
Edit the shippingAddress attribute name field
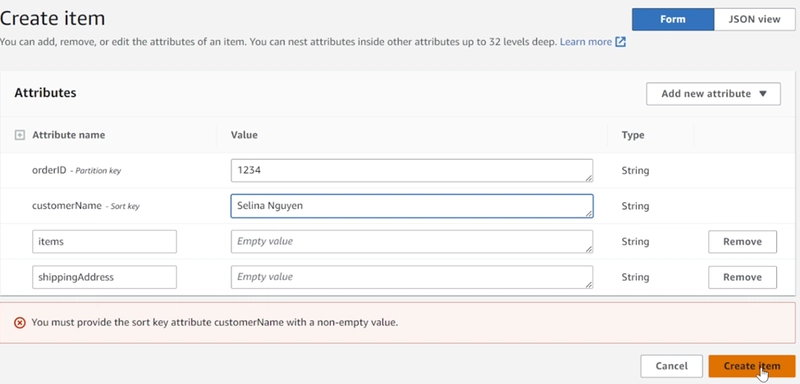(105, 277)
